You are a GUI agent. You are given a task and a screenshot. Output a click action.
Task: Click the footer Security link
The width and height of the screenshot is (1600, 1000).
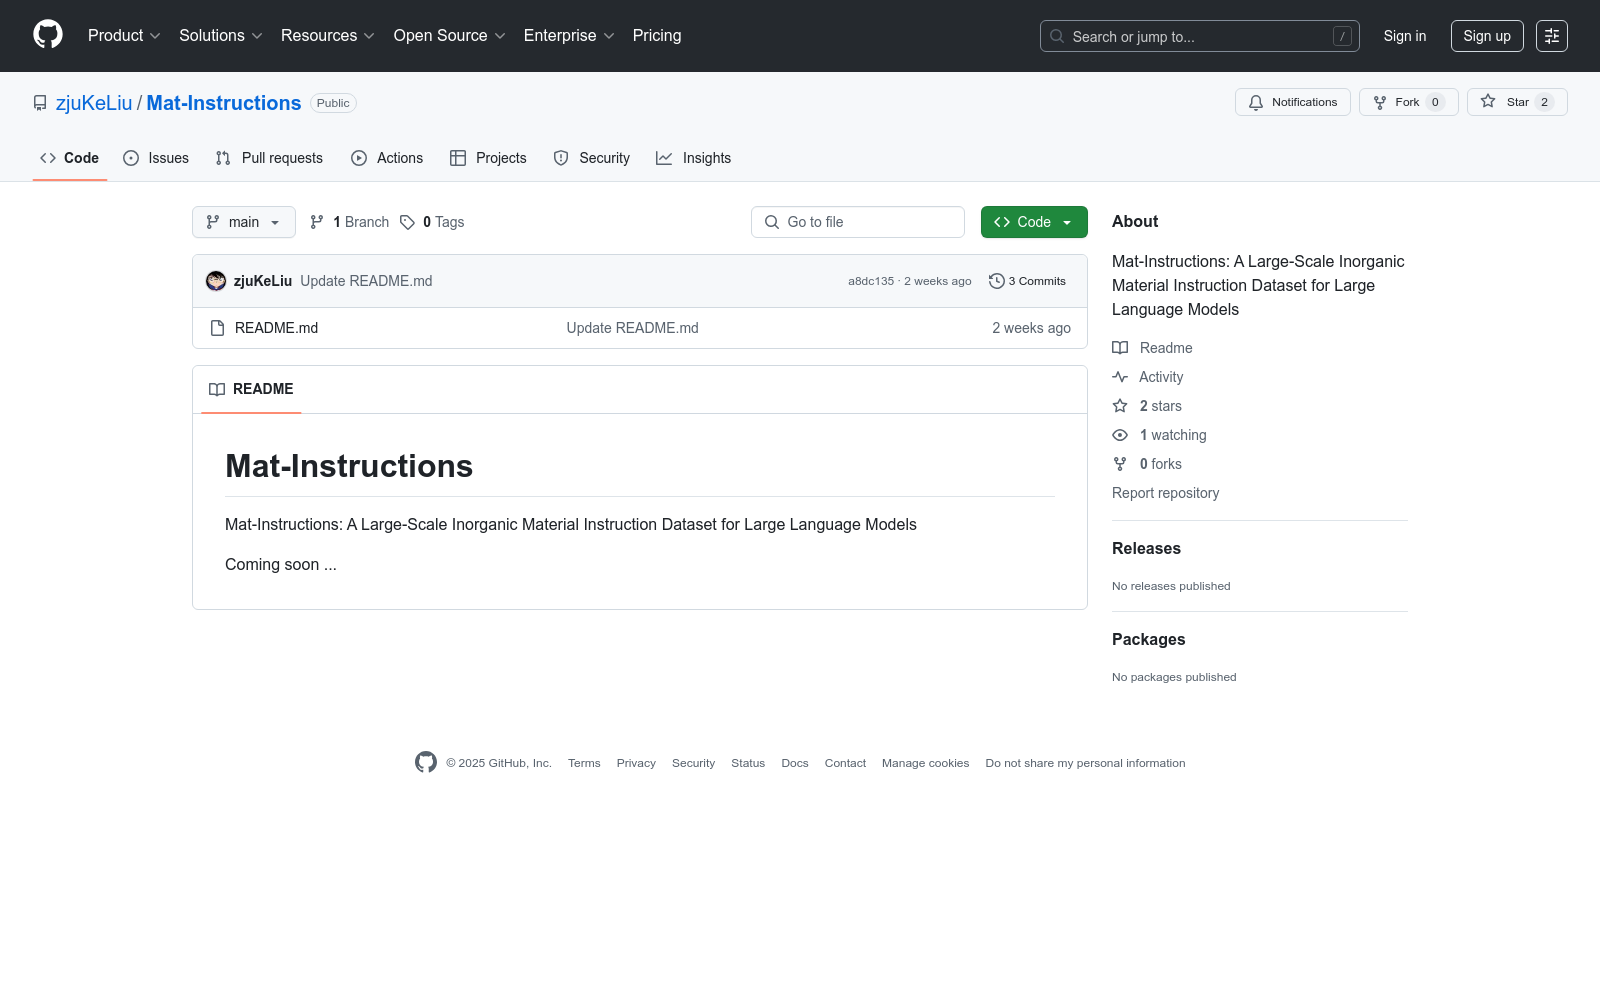point(693,763)
